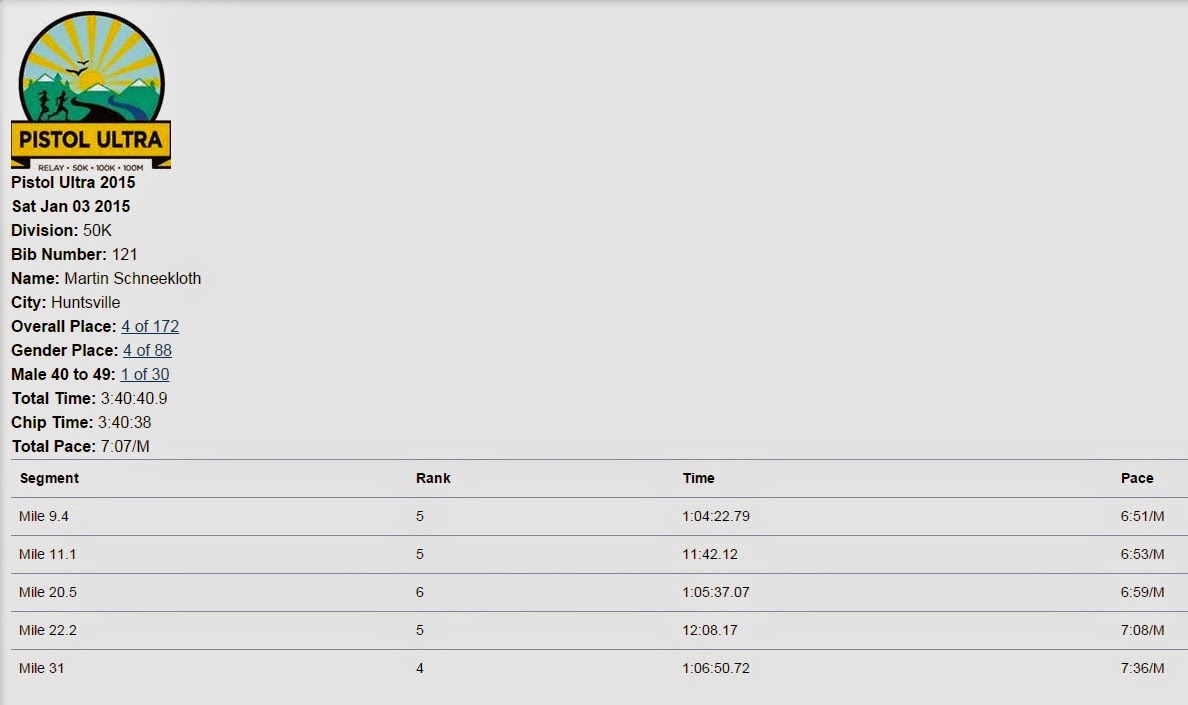The image size is (1188, 705).
Task: Select the Mile 31 segment row
Action: click(x=599, y=668)
